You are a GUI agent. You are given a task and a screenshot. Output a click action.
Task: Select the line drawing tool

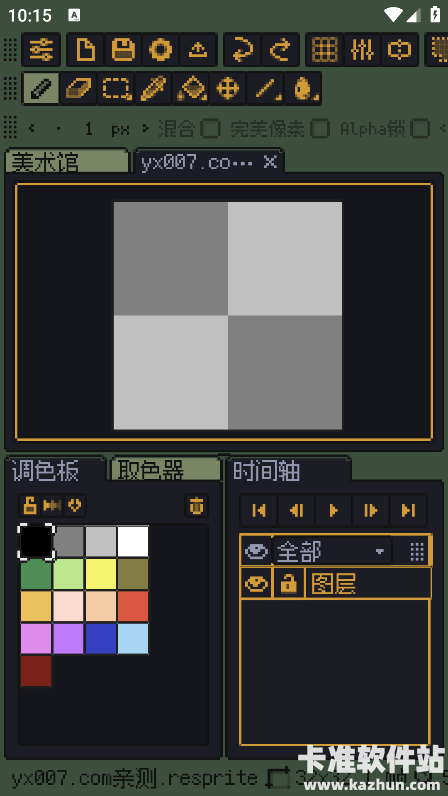click(x=266, y=88)
